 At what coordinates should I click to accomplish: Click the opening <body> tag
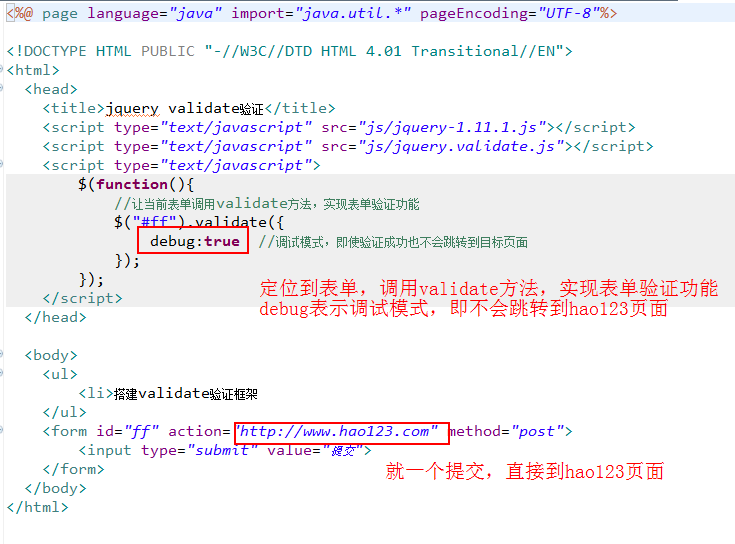[x=51, y=355]
